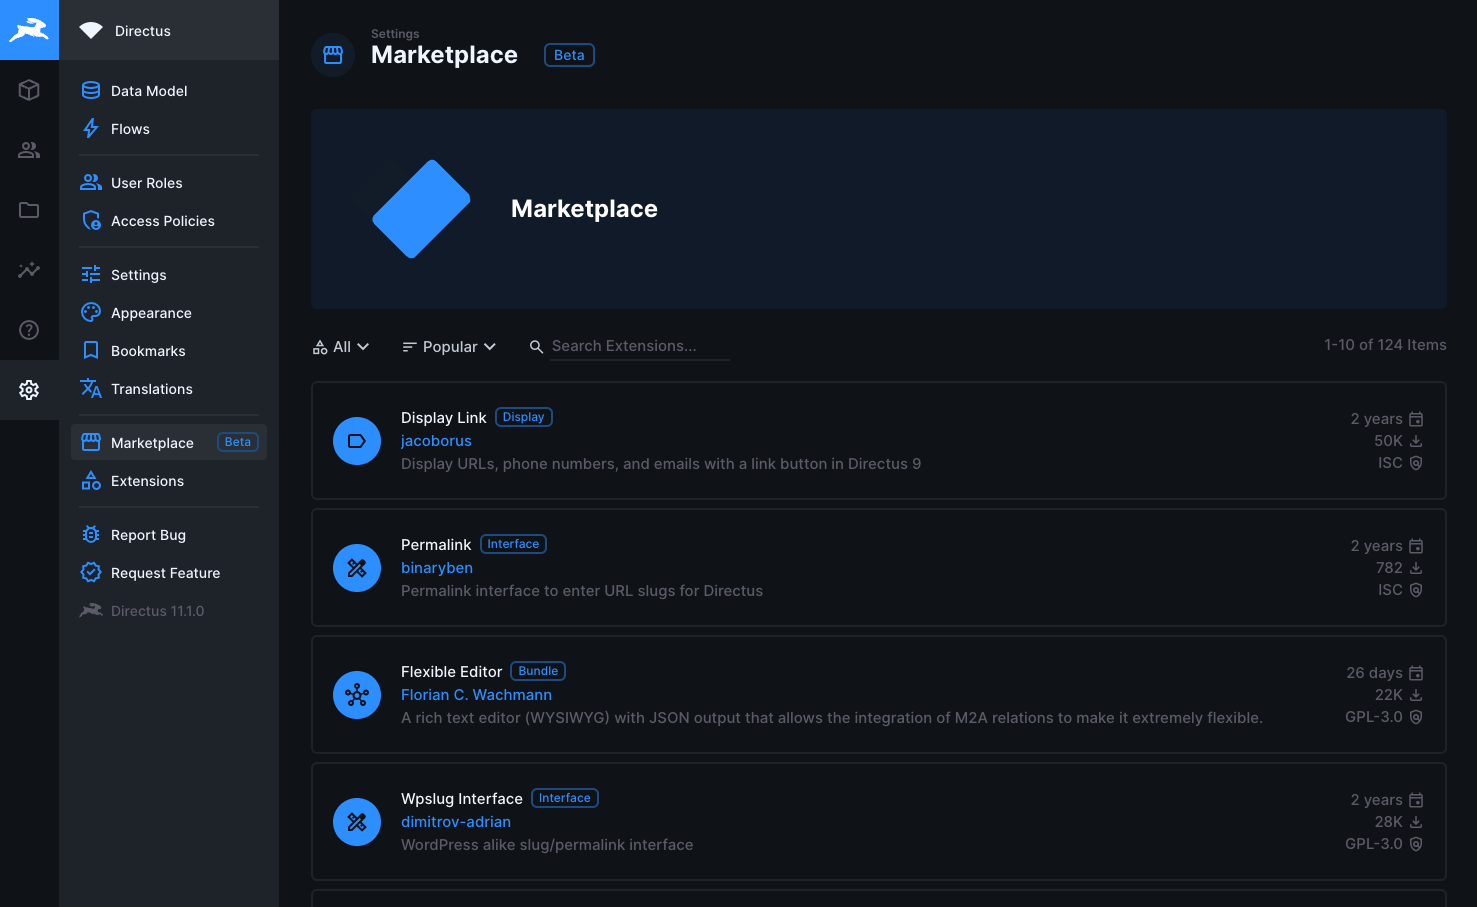This screenshot has width=1477, height=907.
Task: Click the Display Link extension round icon
Action: 357,441
